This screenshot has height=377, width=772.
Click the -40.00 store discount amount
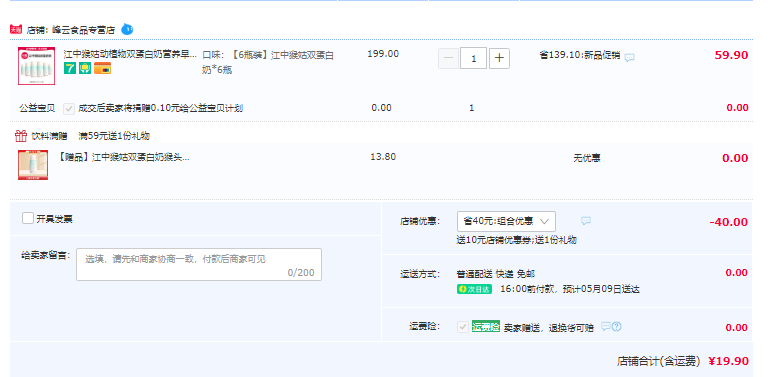point(729,222)
